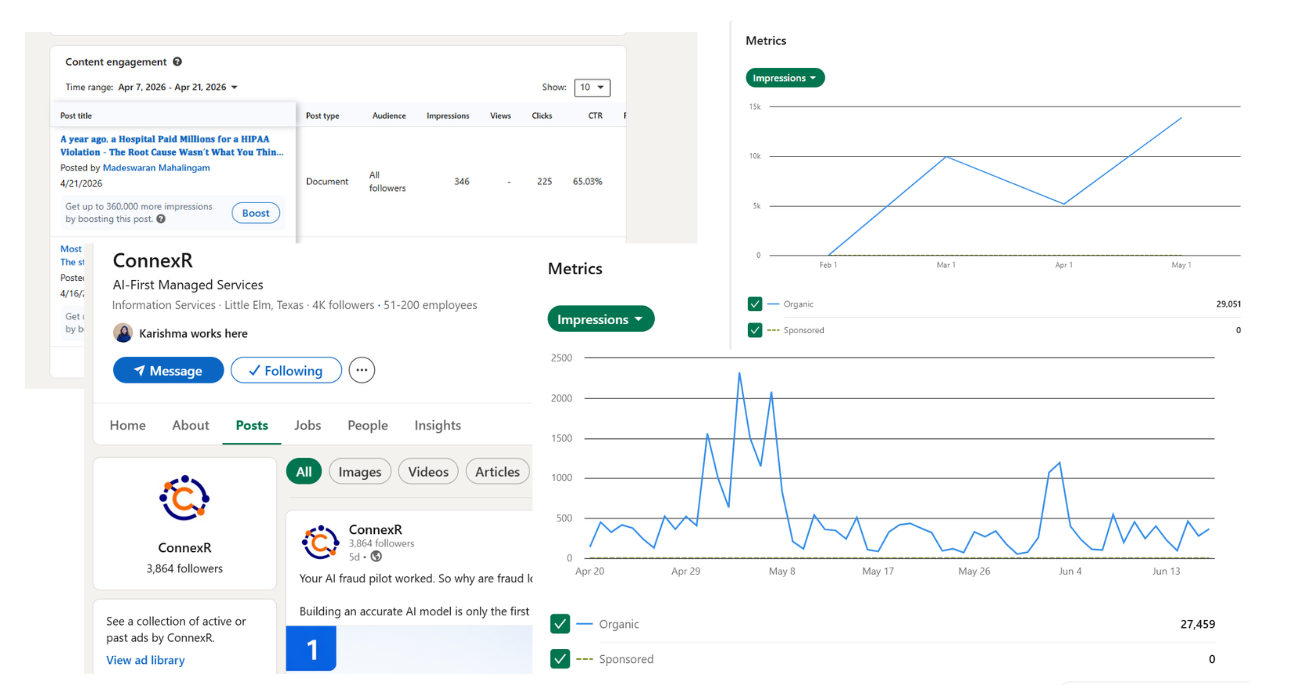Open the three-dot more options button
Viewport: 1300px width, 700px height.
[362, 370]
